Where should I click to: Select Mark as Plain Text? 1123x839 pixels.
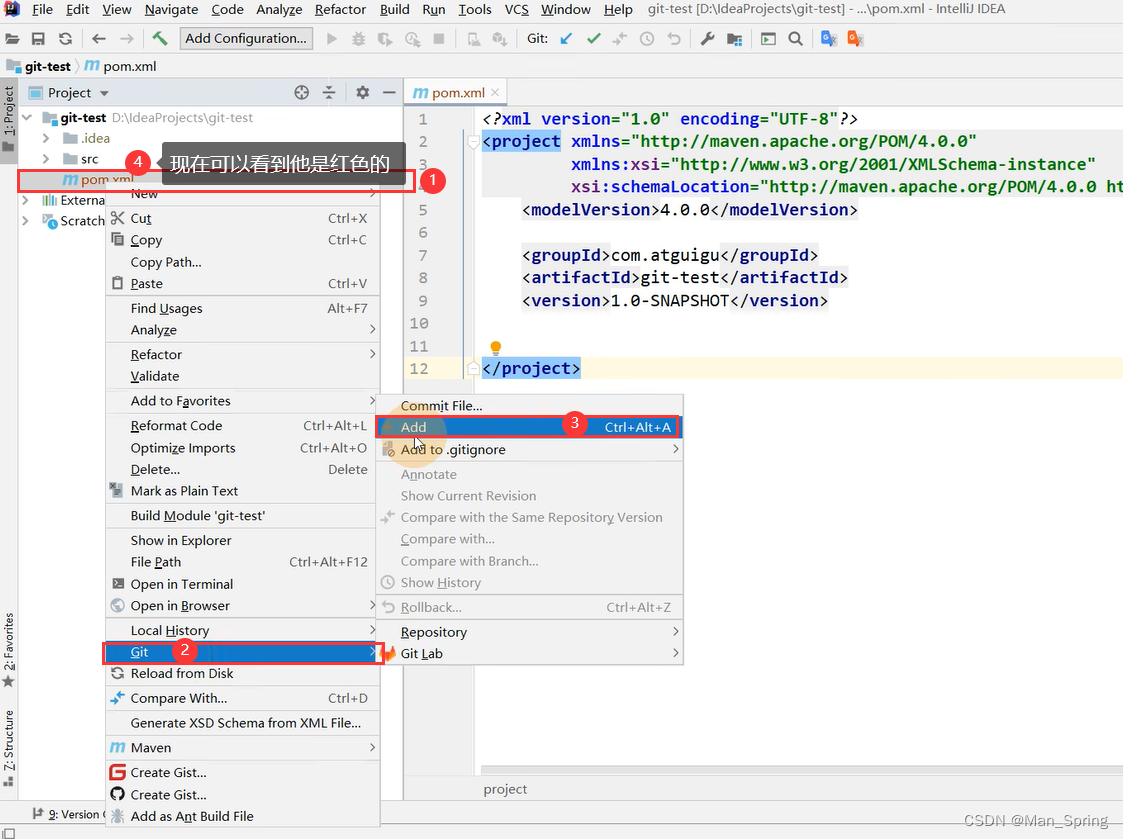(242, 491)
